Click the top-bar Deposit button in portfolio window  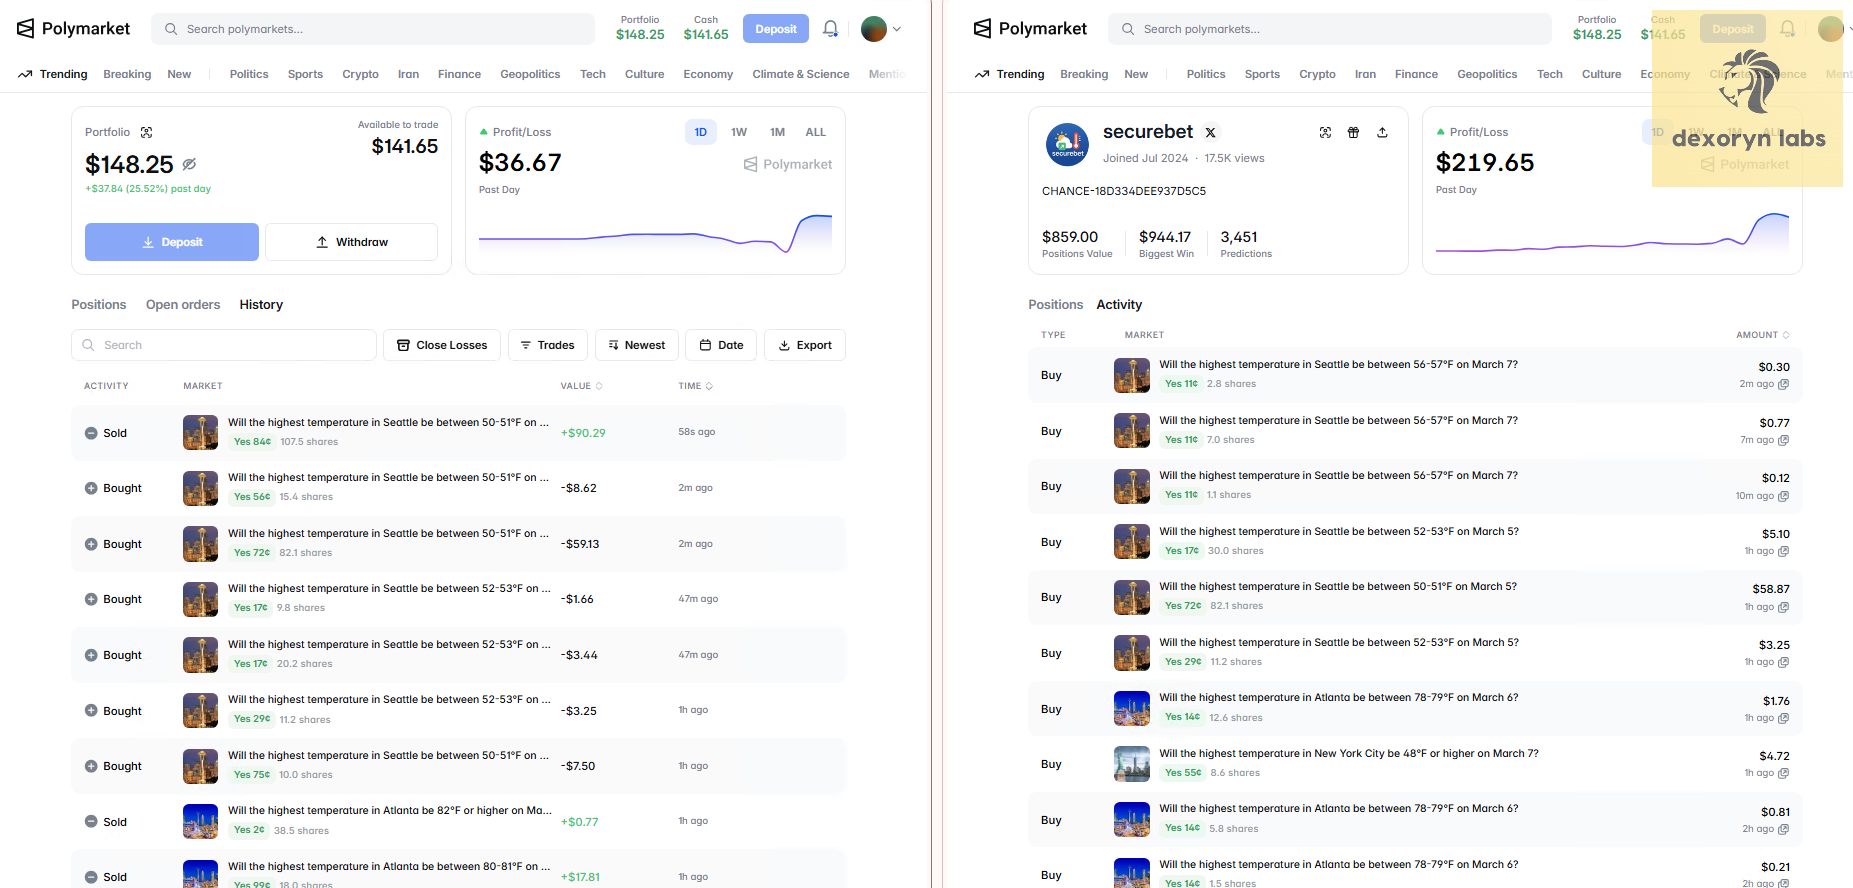pos(776,29)
